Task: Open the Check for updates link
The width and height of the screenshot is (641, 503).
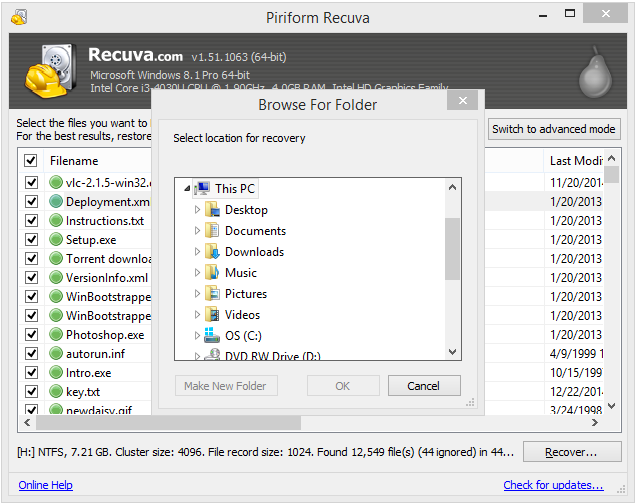Action: (x=554, y=485)
